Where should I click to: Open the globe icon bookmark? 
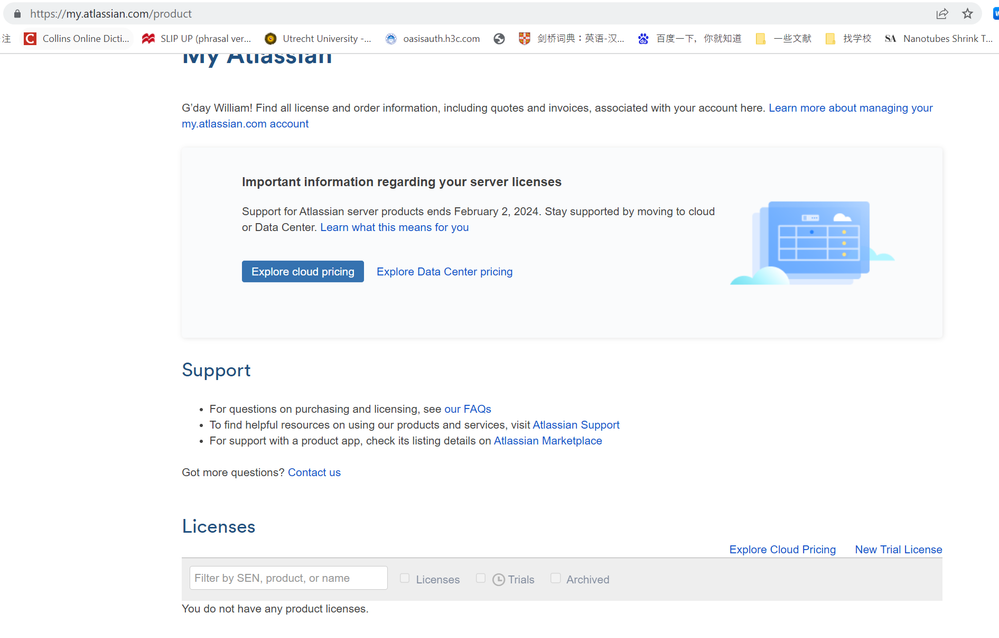(500, 39)
